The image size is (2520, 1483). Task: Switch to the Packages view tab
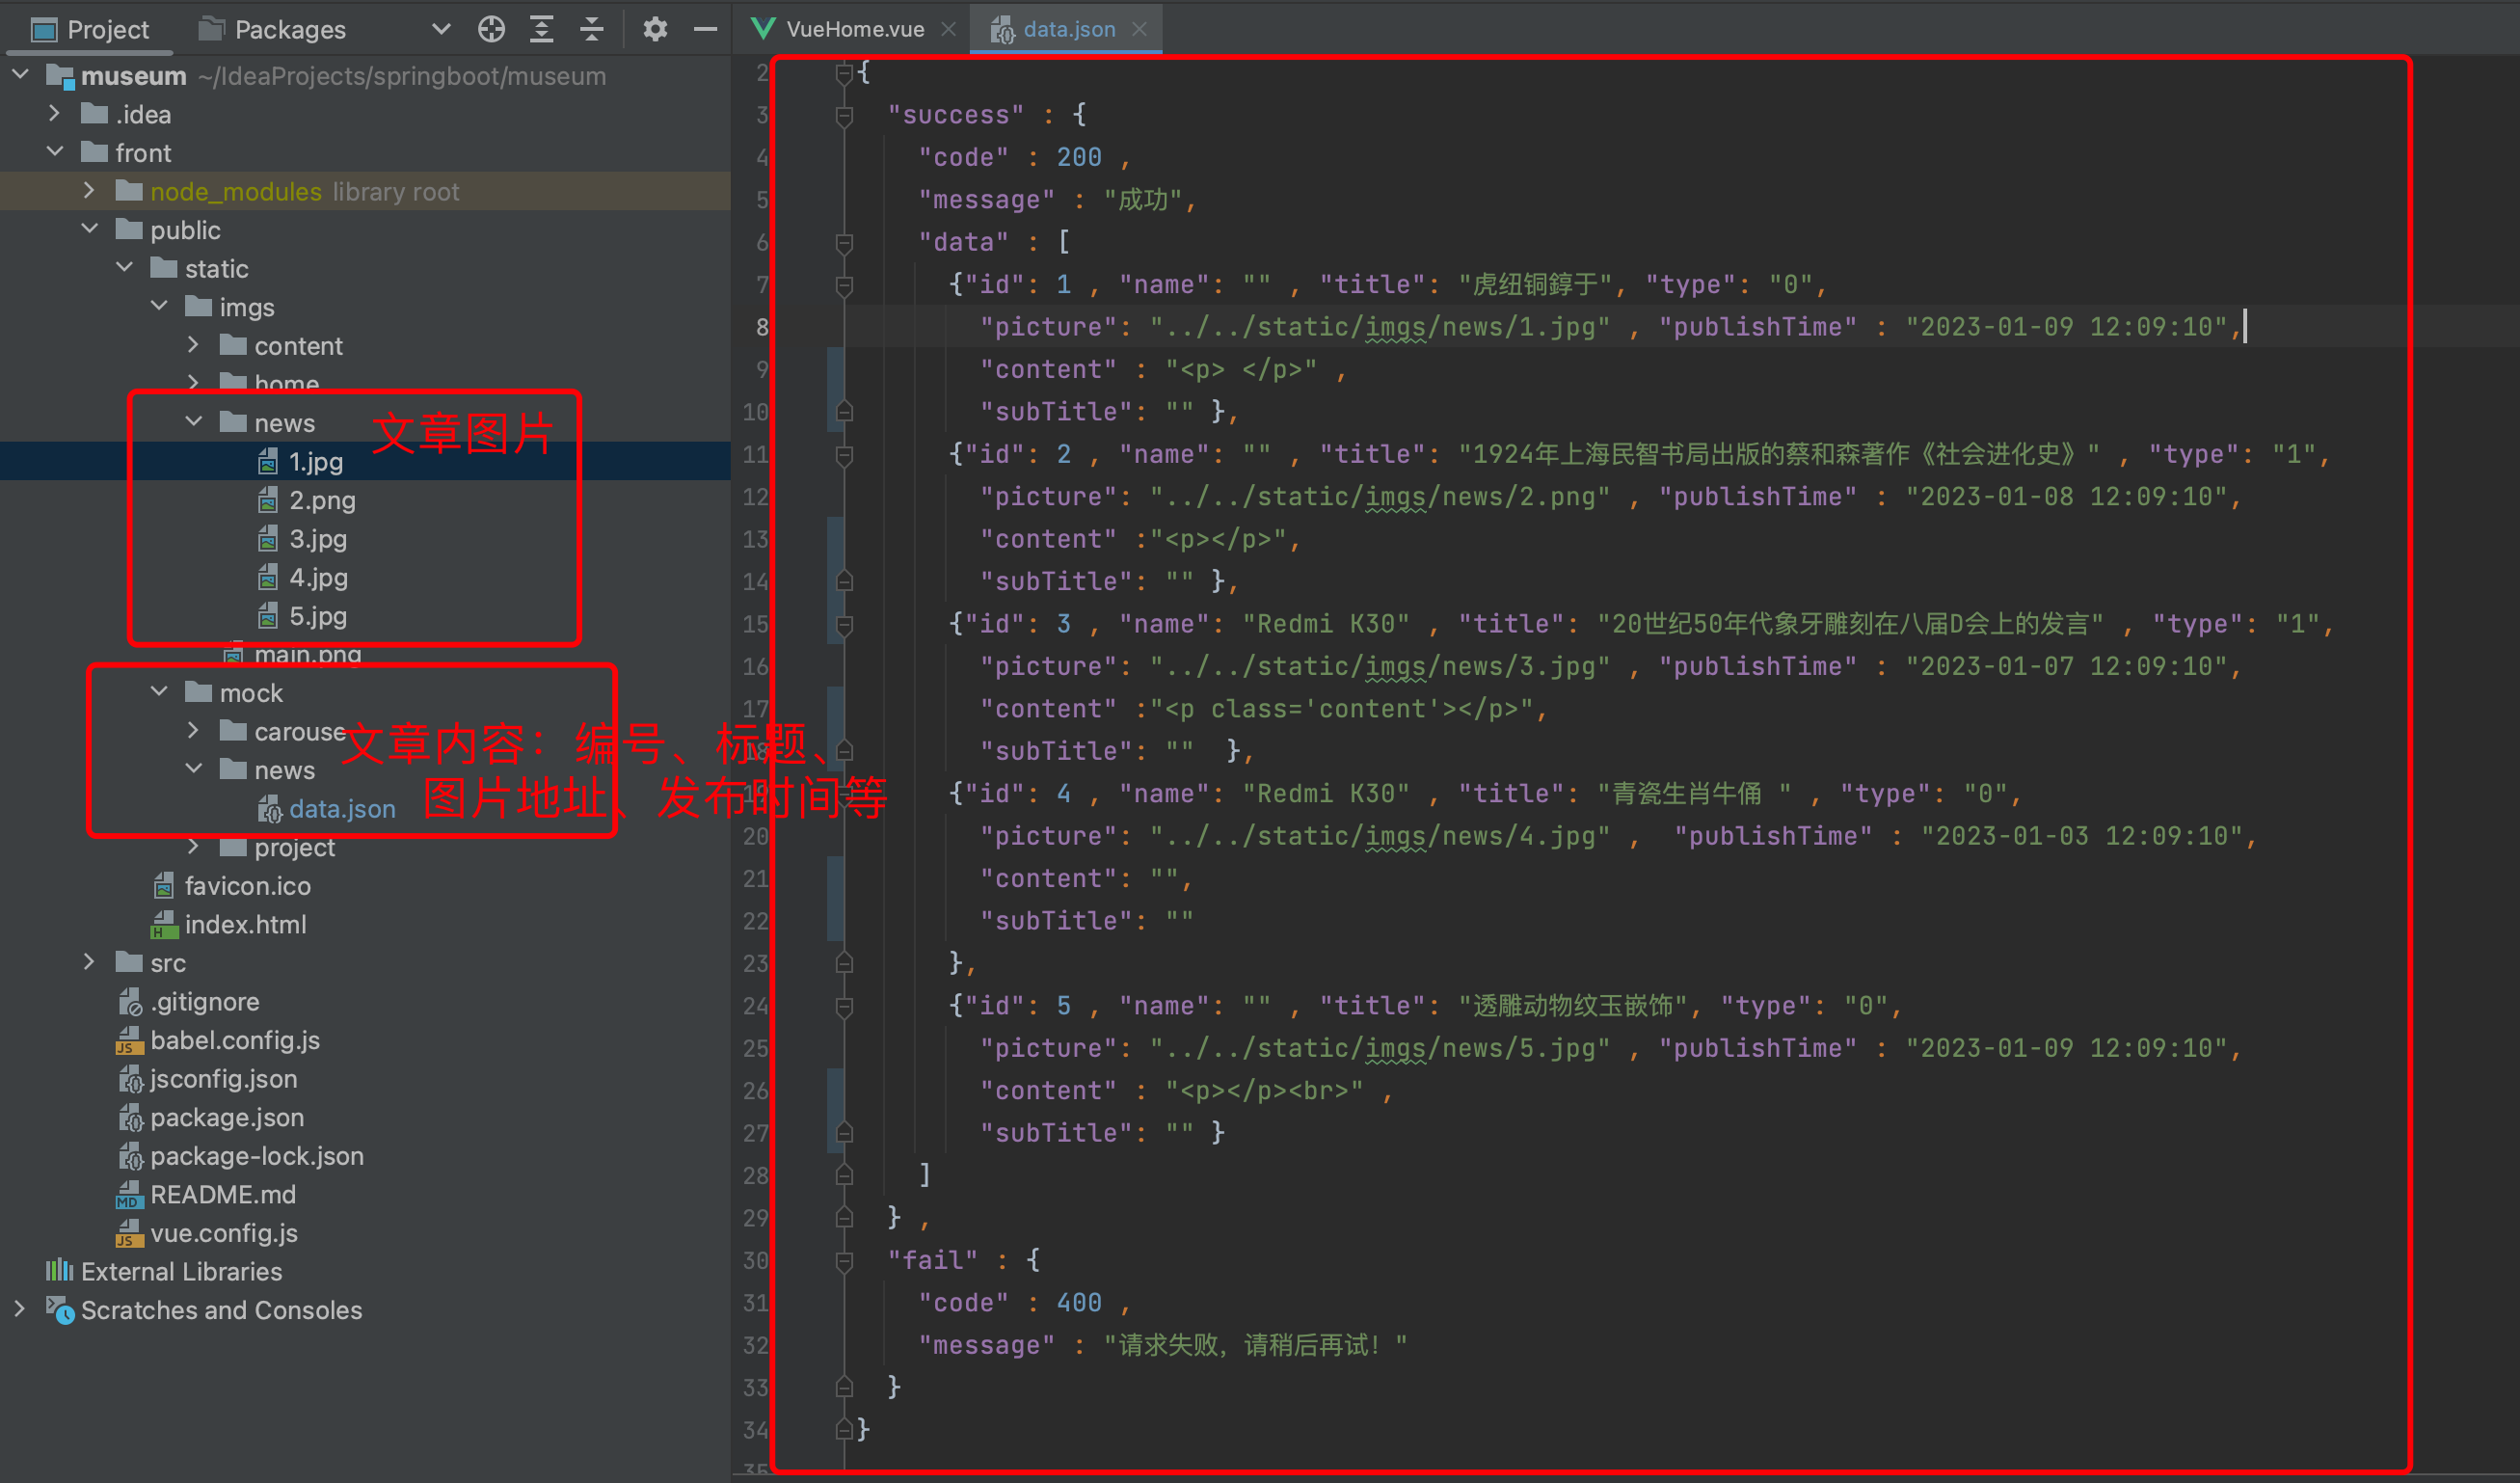point(272,29)
